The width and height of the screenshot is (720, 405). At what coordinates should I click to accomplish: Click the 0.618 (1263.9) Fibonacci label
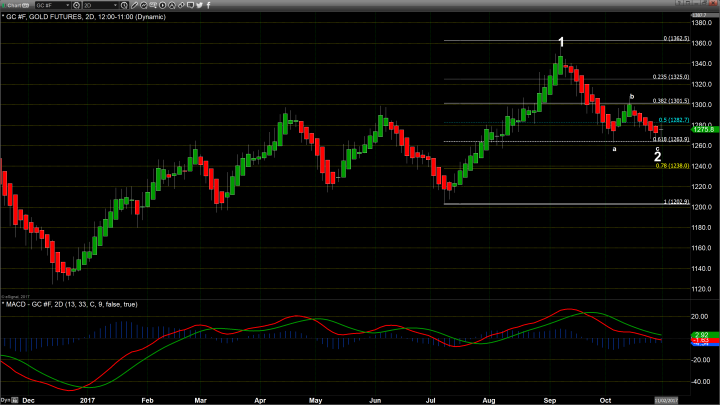click(x=671, y=139)
